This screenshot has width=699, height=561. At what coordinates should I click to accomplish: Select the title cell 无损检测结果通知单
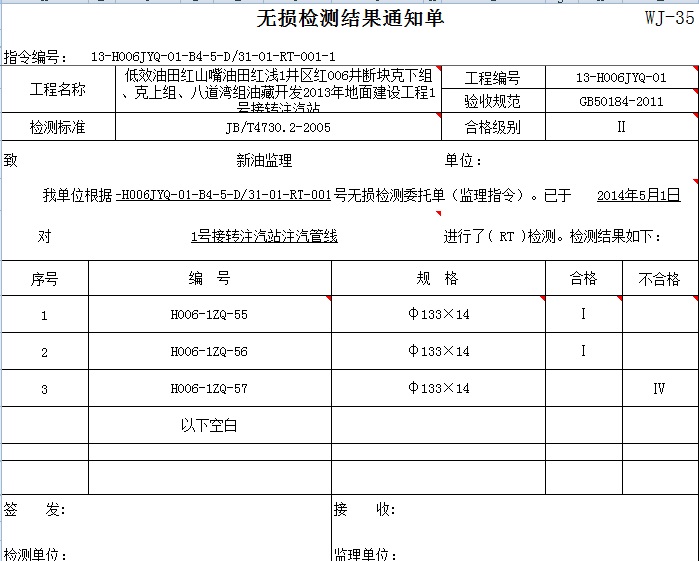(x=350, y=19)
